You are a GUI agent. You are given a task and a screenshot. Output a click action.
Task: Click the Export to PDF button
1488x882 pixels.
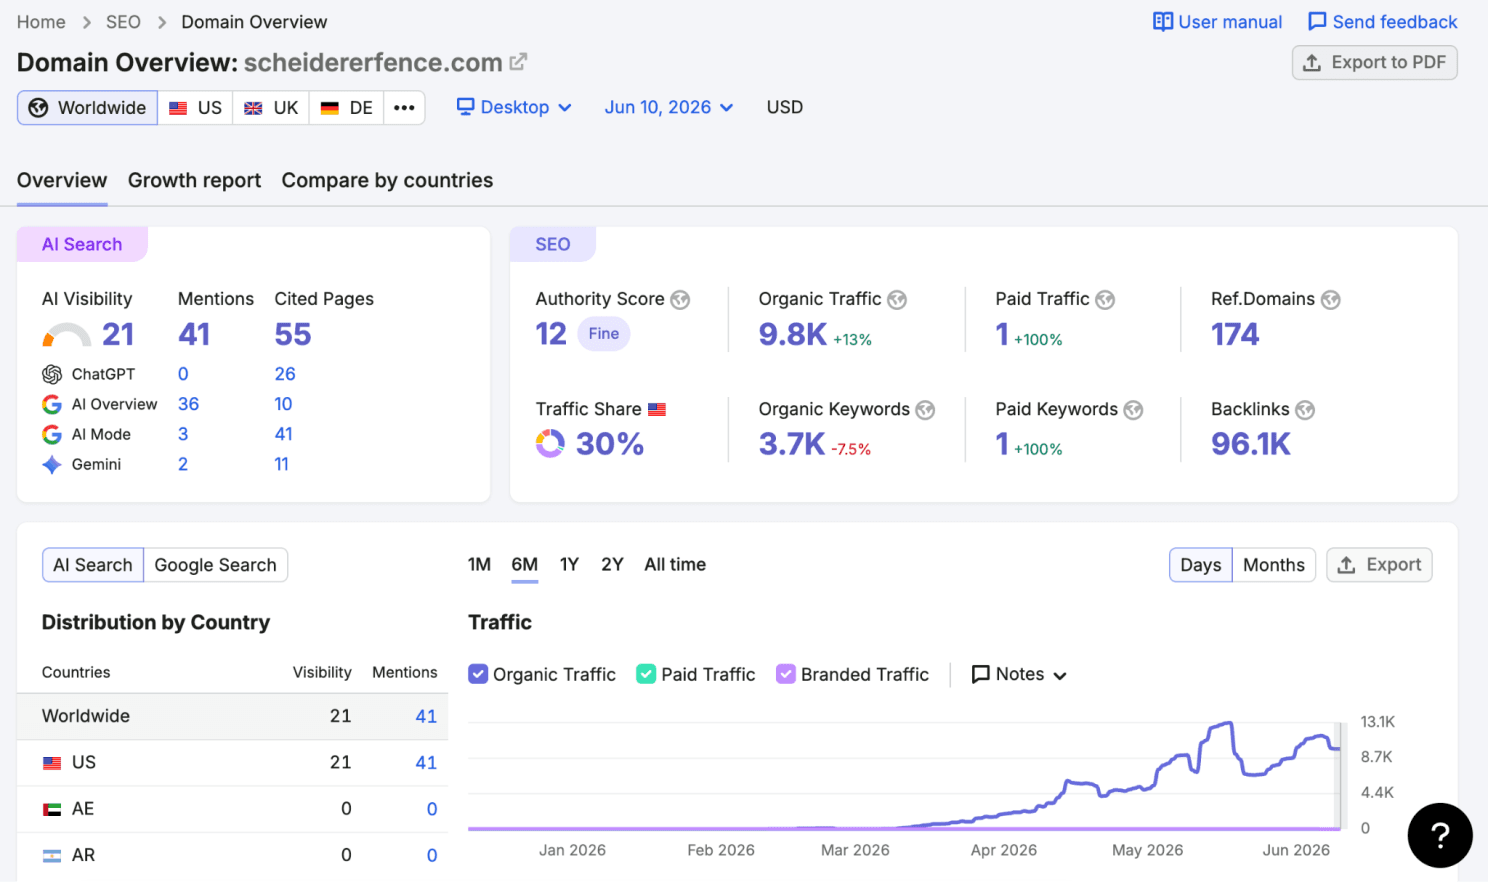pyautogui.click(x=1375, y=62)
